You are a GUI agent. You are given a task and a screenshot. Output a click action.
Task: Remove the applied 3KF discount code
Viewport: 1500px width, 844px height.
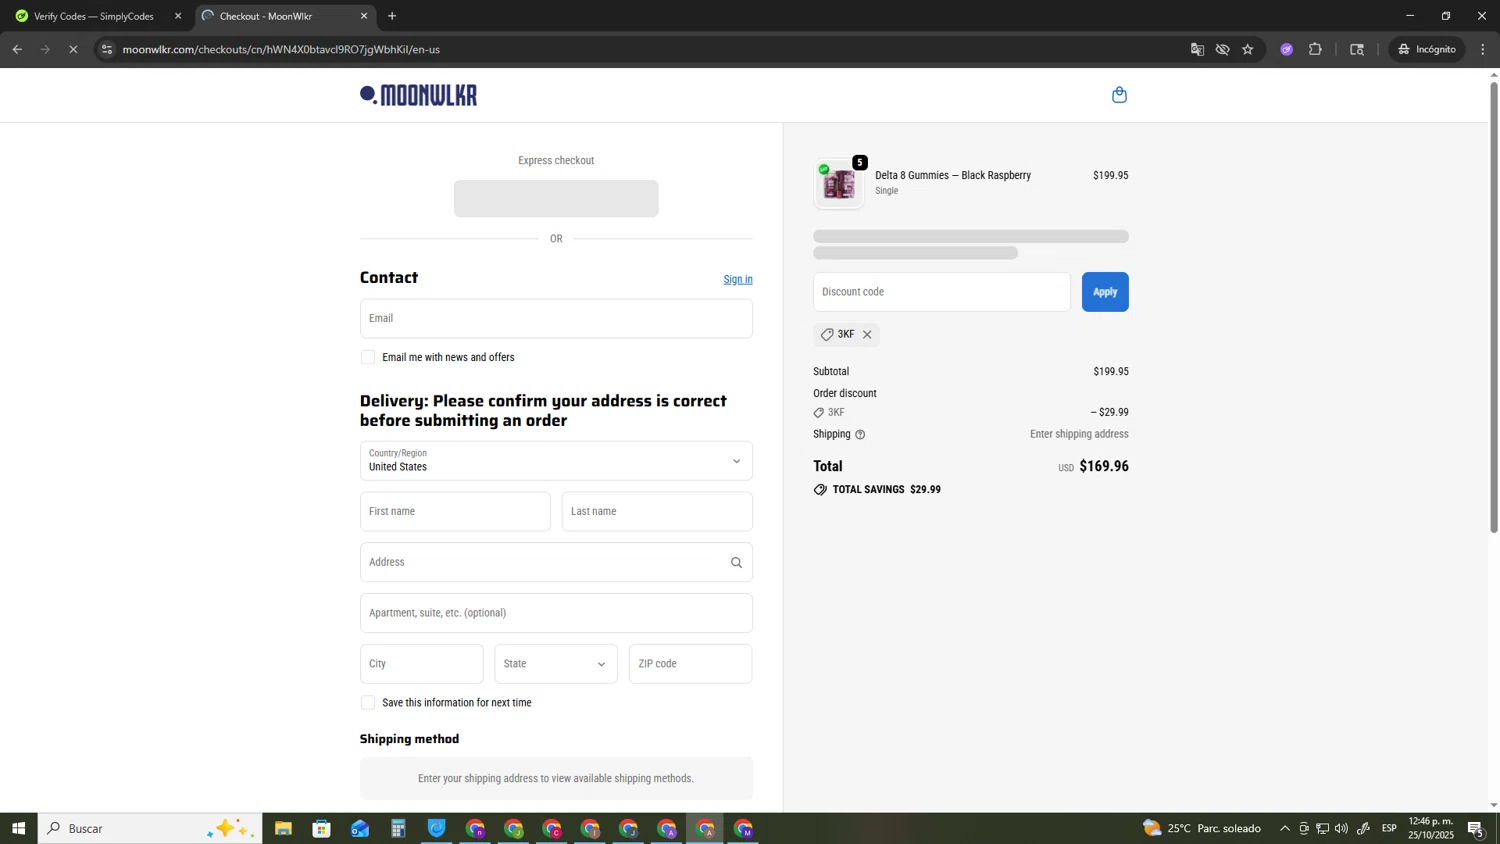click(867, 335)
